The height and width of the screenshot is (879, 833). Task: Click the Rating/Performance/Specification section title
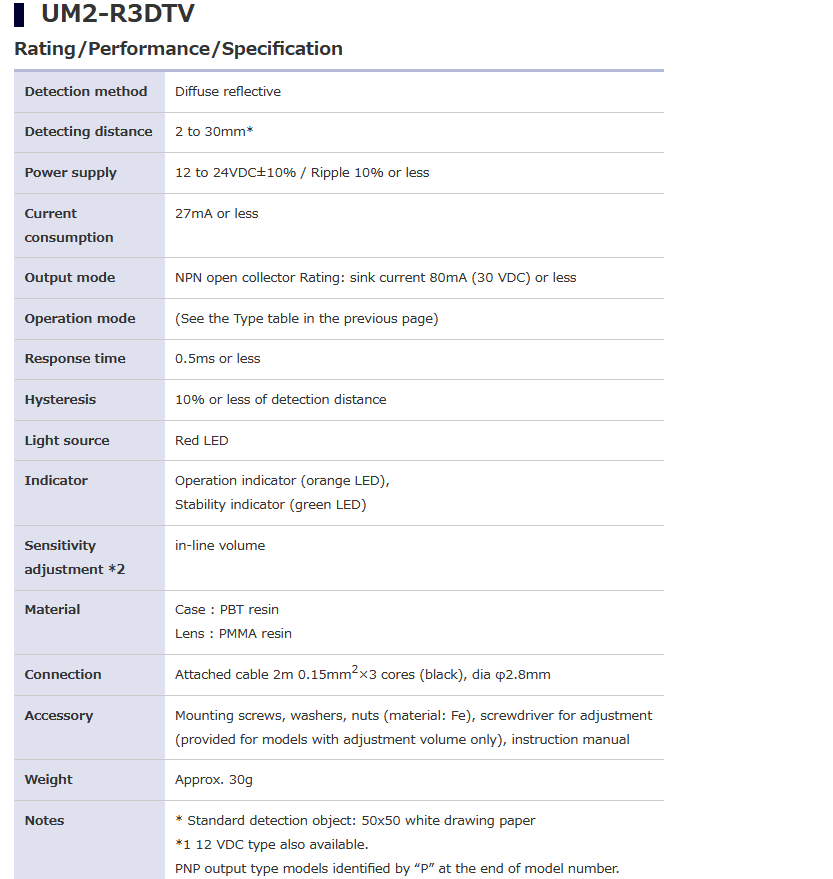click(x=178, y=48)
